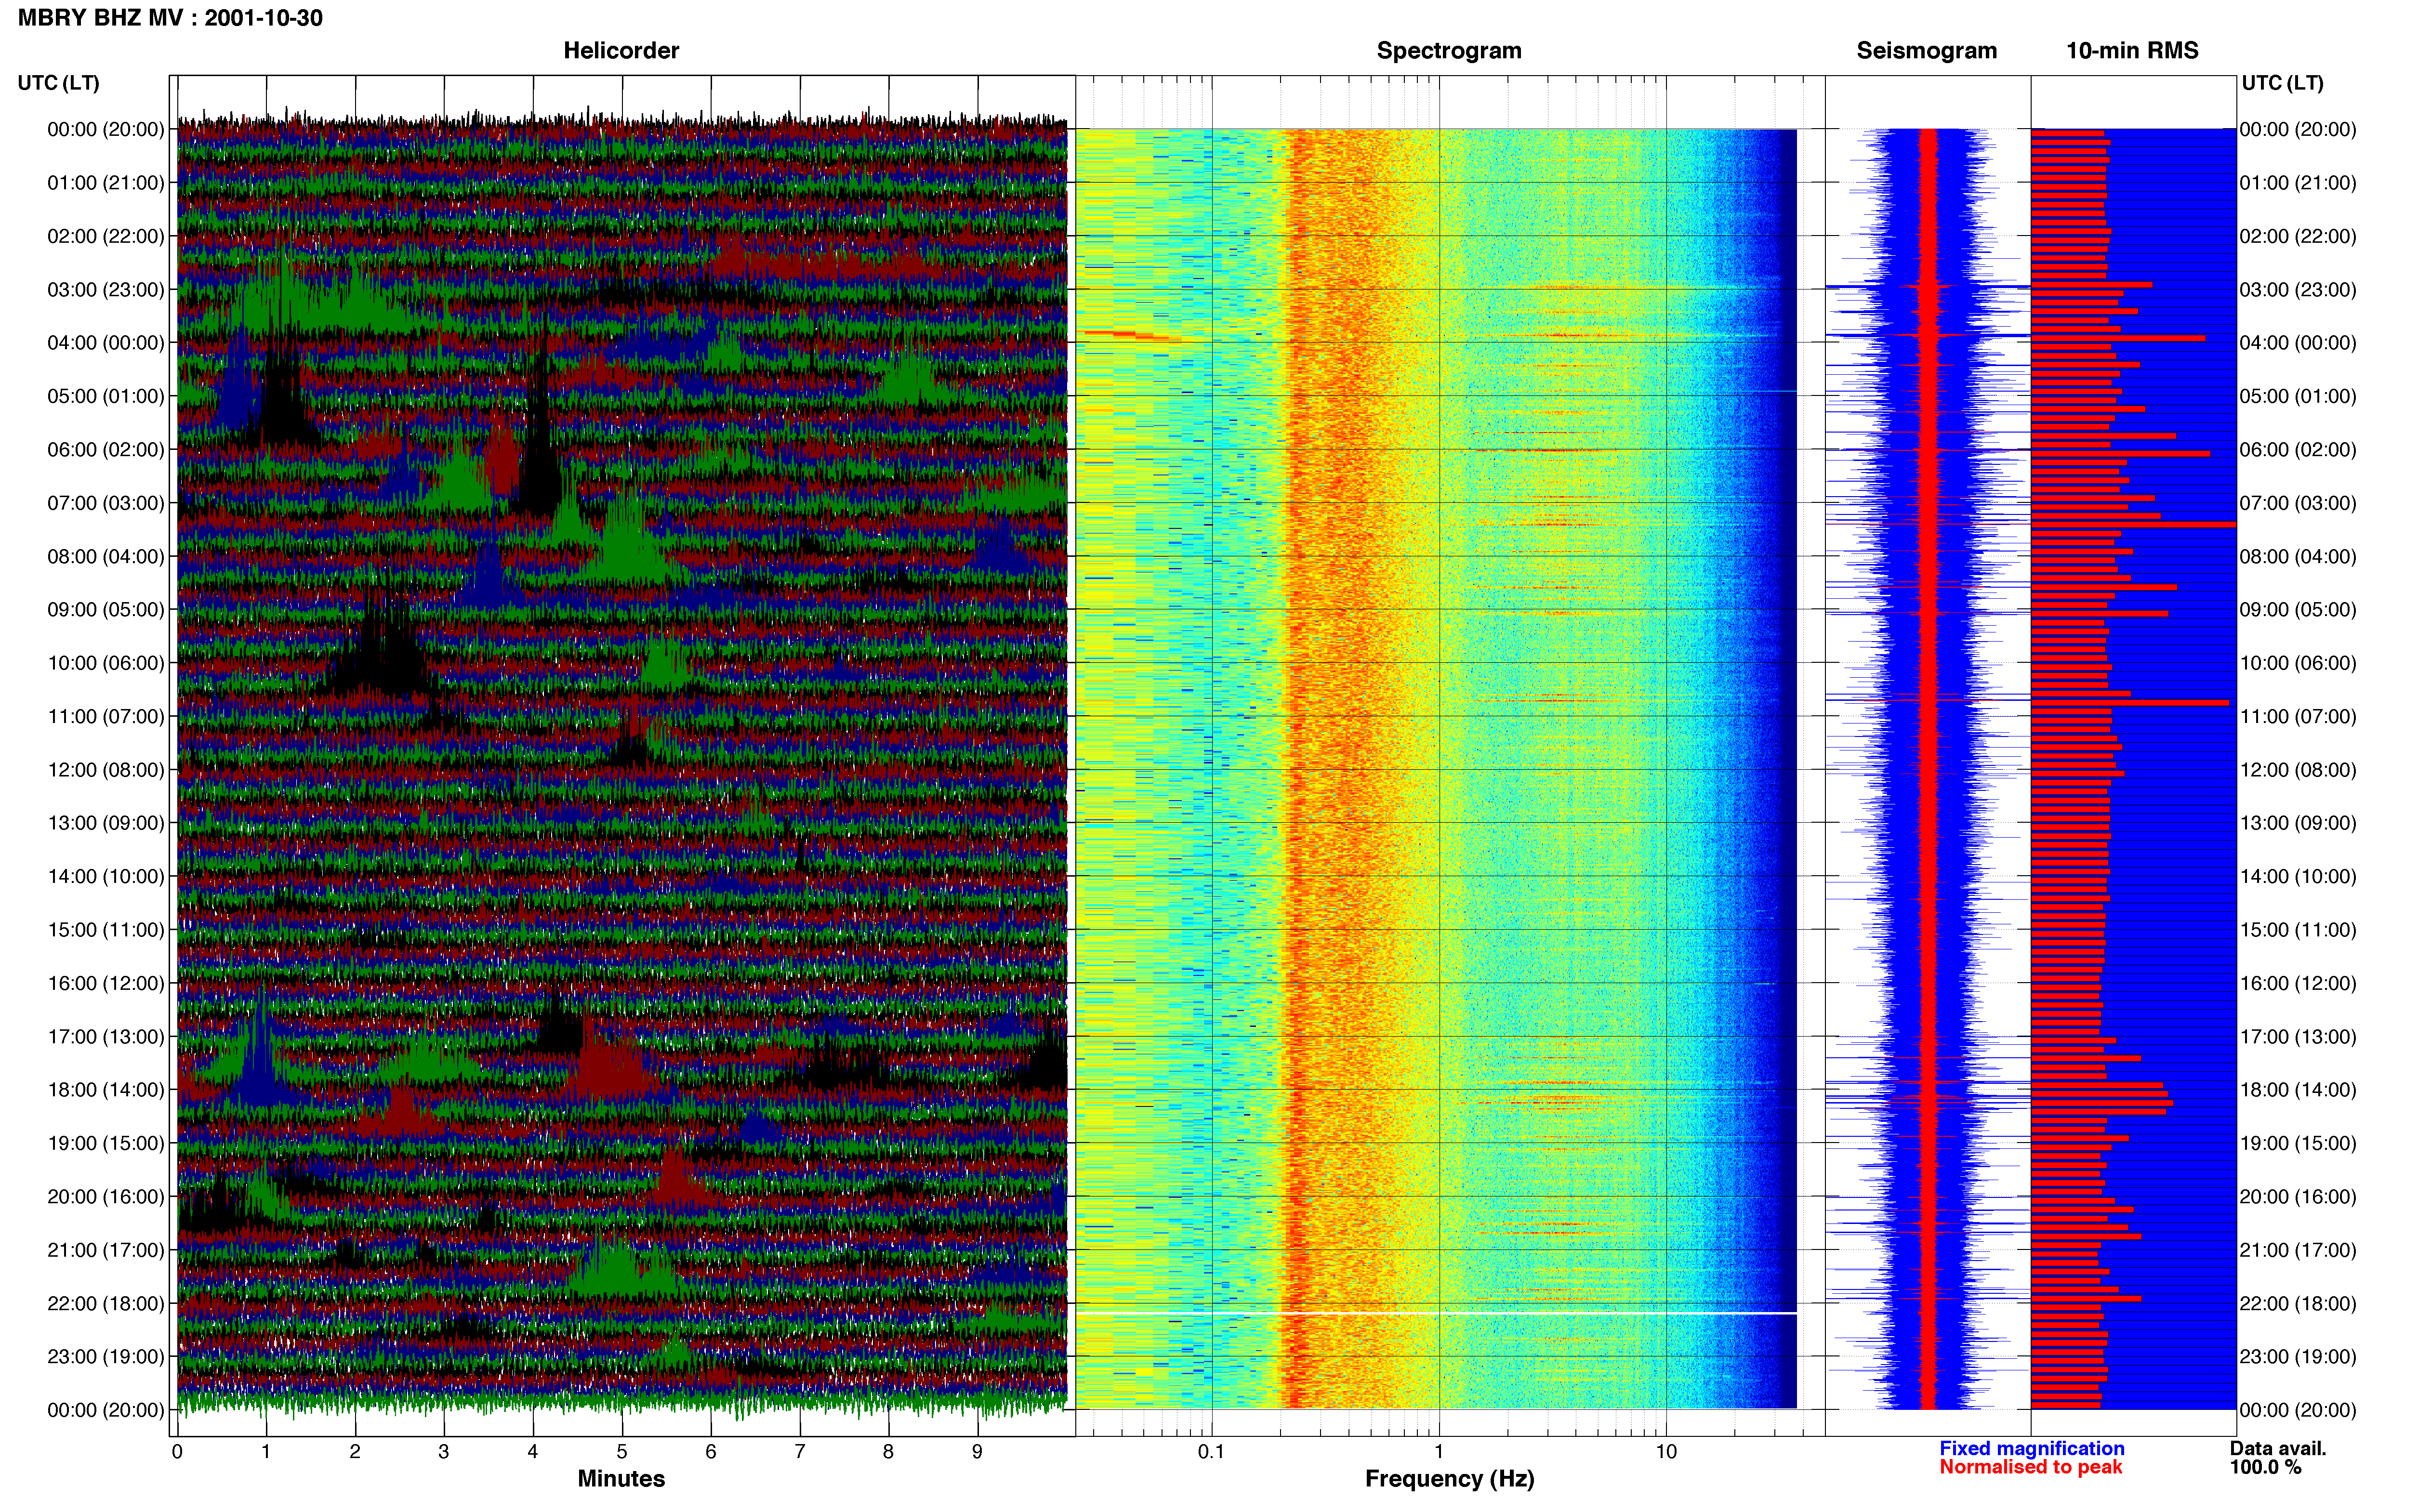Click the 5 tick on the Minutes axis

click(x=622, y=1451)
